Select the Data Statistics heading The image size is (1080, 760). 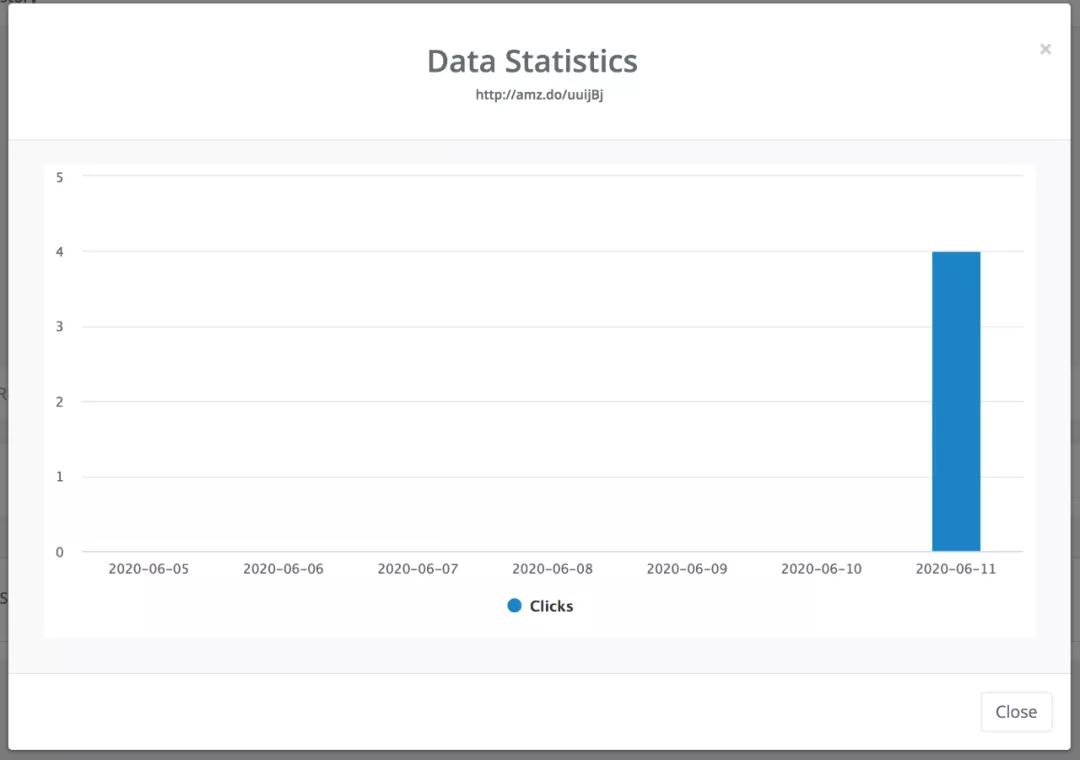coord(532,61)
